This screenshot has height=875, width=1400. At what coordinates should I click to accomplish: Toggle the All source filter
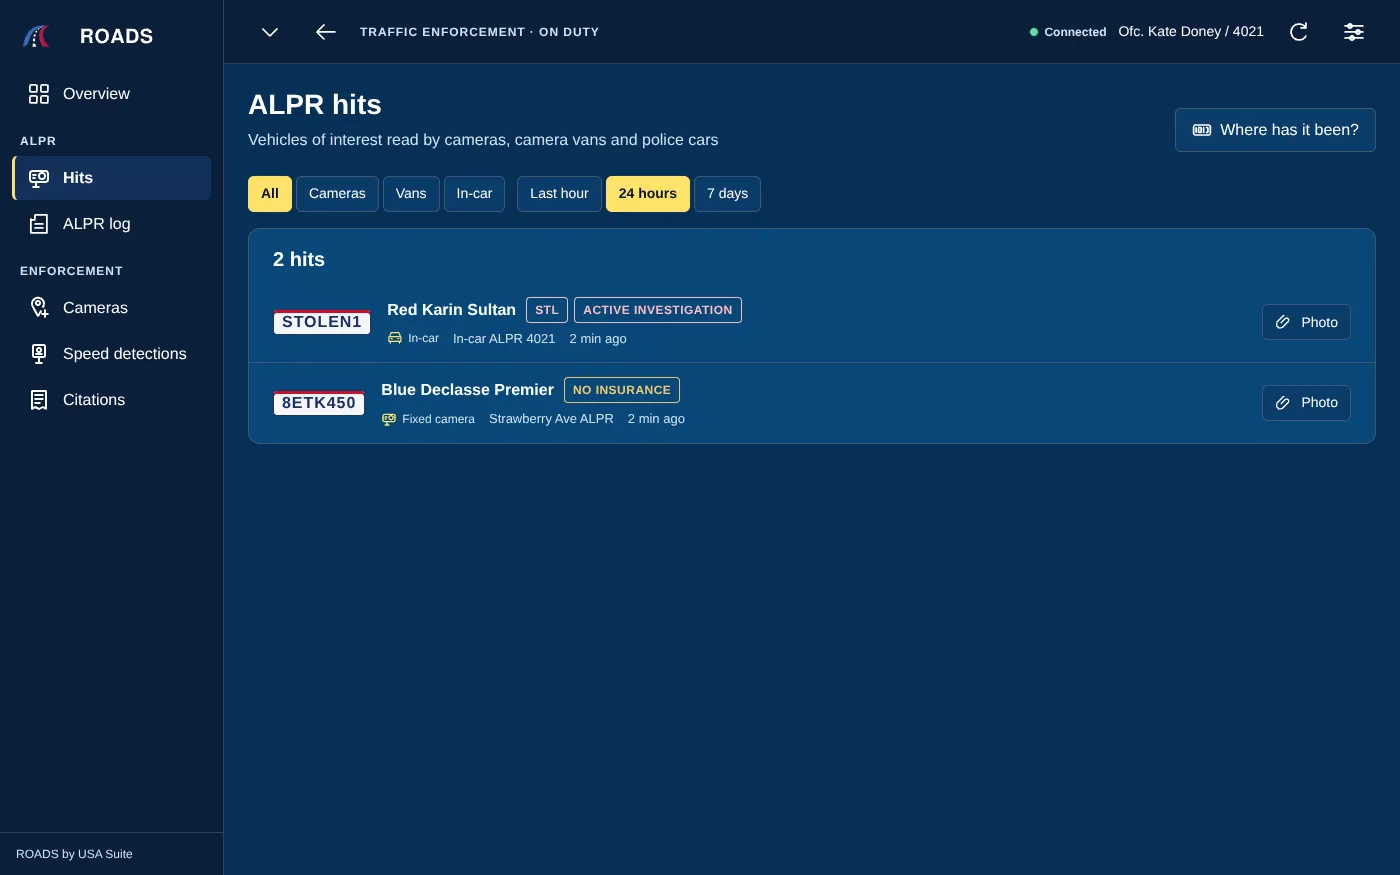point(270,194)
